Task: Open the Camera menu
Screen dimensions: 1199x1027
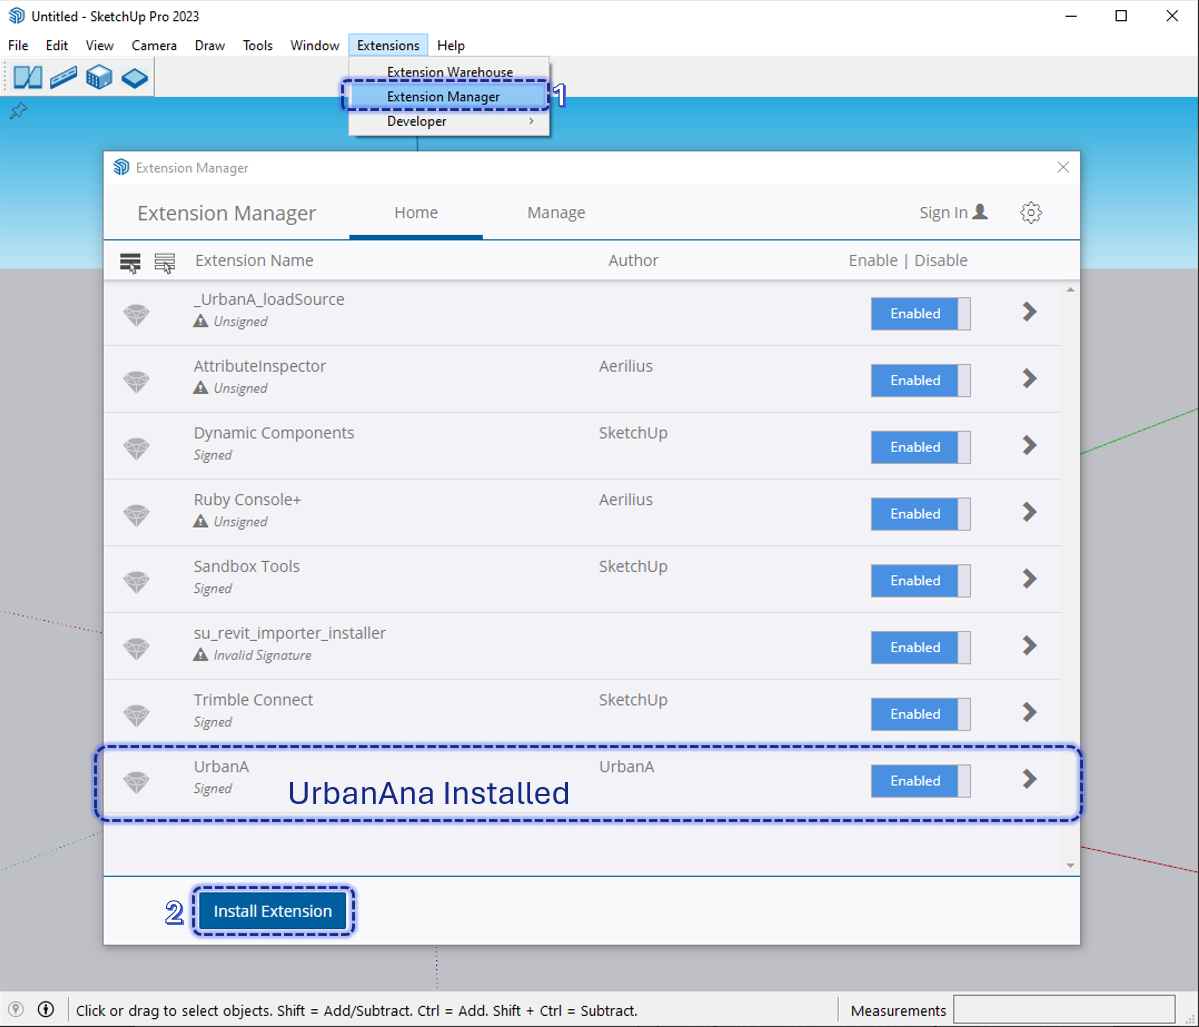Action: pyautogui.click(x=154, y=45)
